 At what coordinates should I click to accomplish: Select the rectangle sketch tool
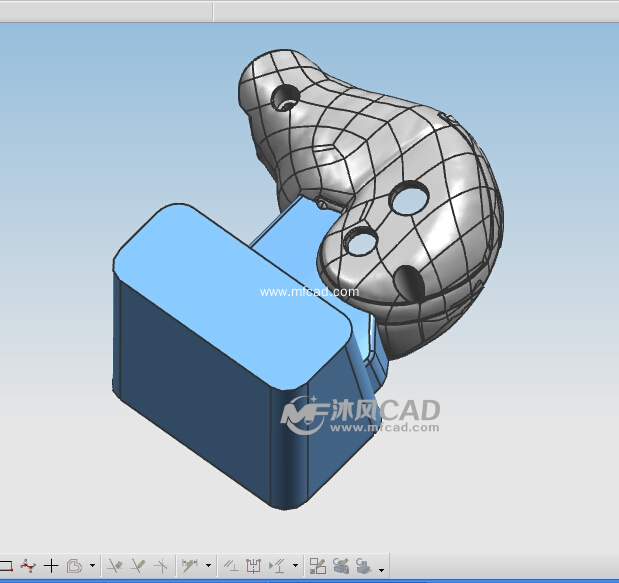coord(6,566)
